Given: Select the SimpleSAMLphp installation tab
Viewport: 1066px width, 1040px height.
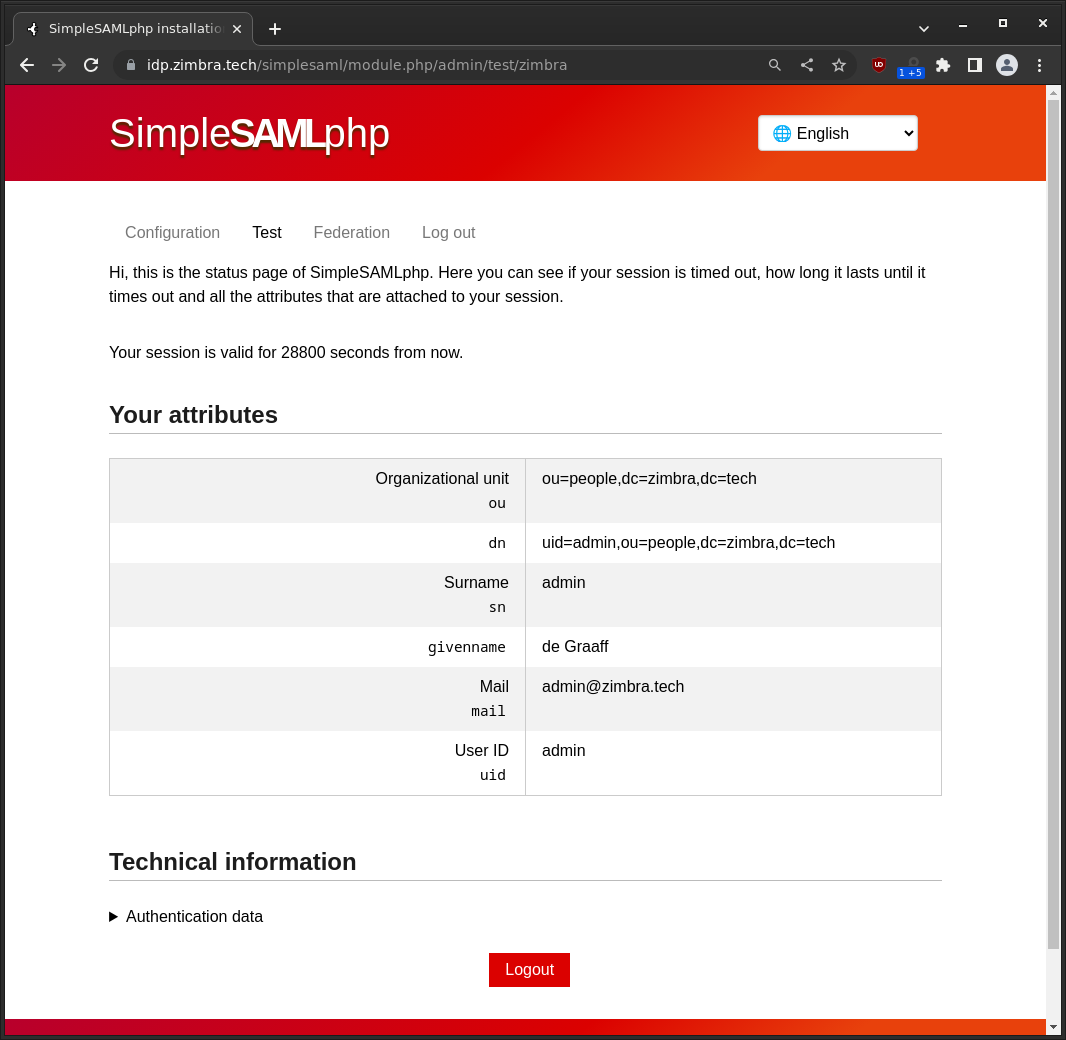Looking at the screenshot, I should click(x=133, y=29).
